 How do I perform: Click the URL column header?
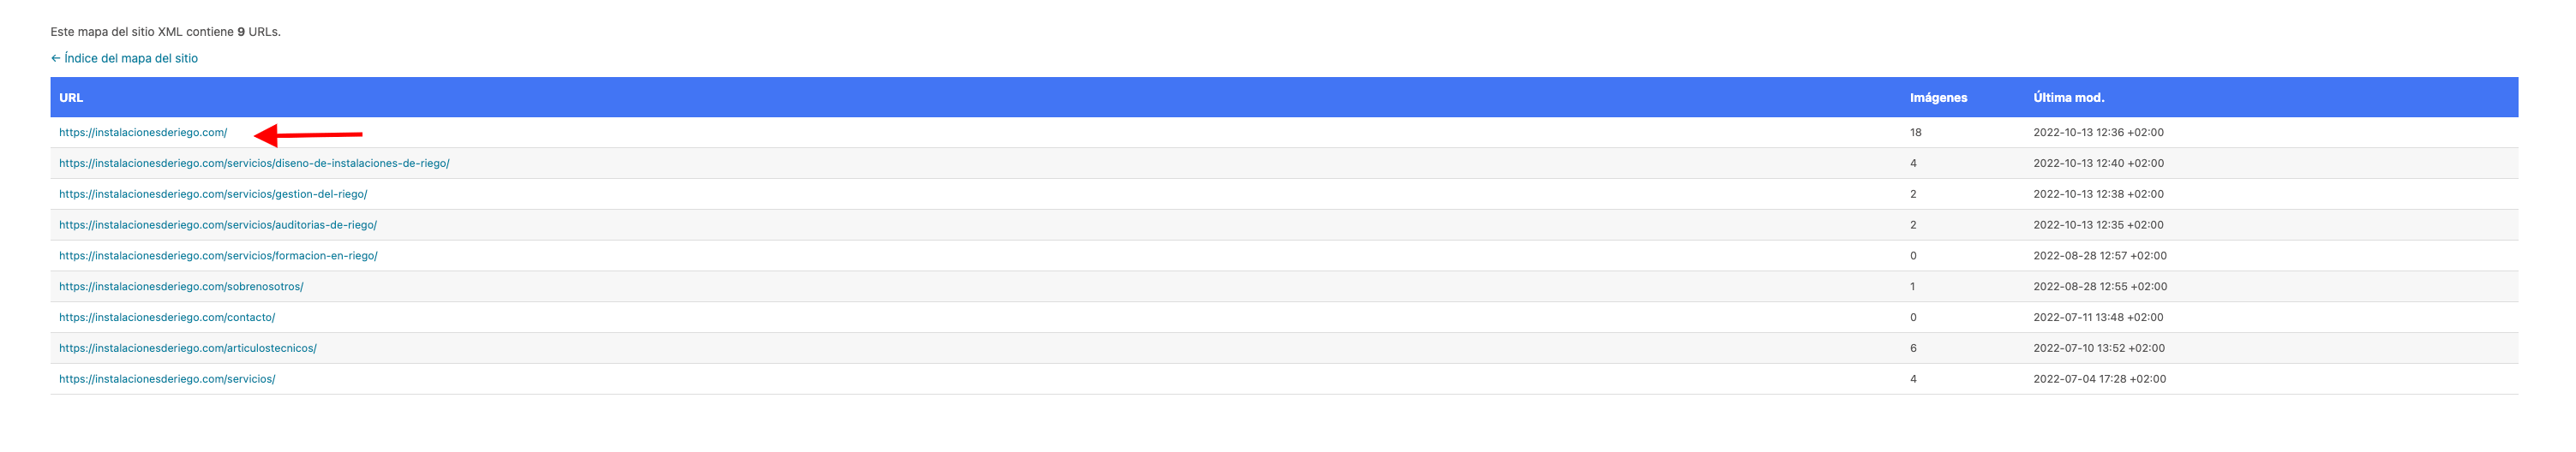click(x=71, y=98)
